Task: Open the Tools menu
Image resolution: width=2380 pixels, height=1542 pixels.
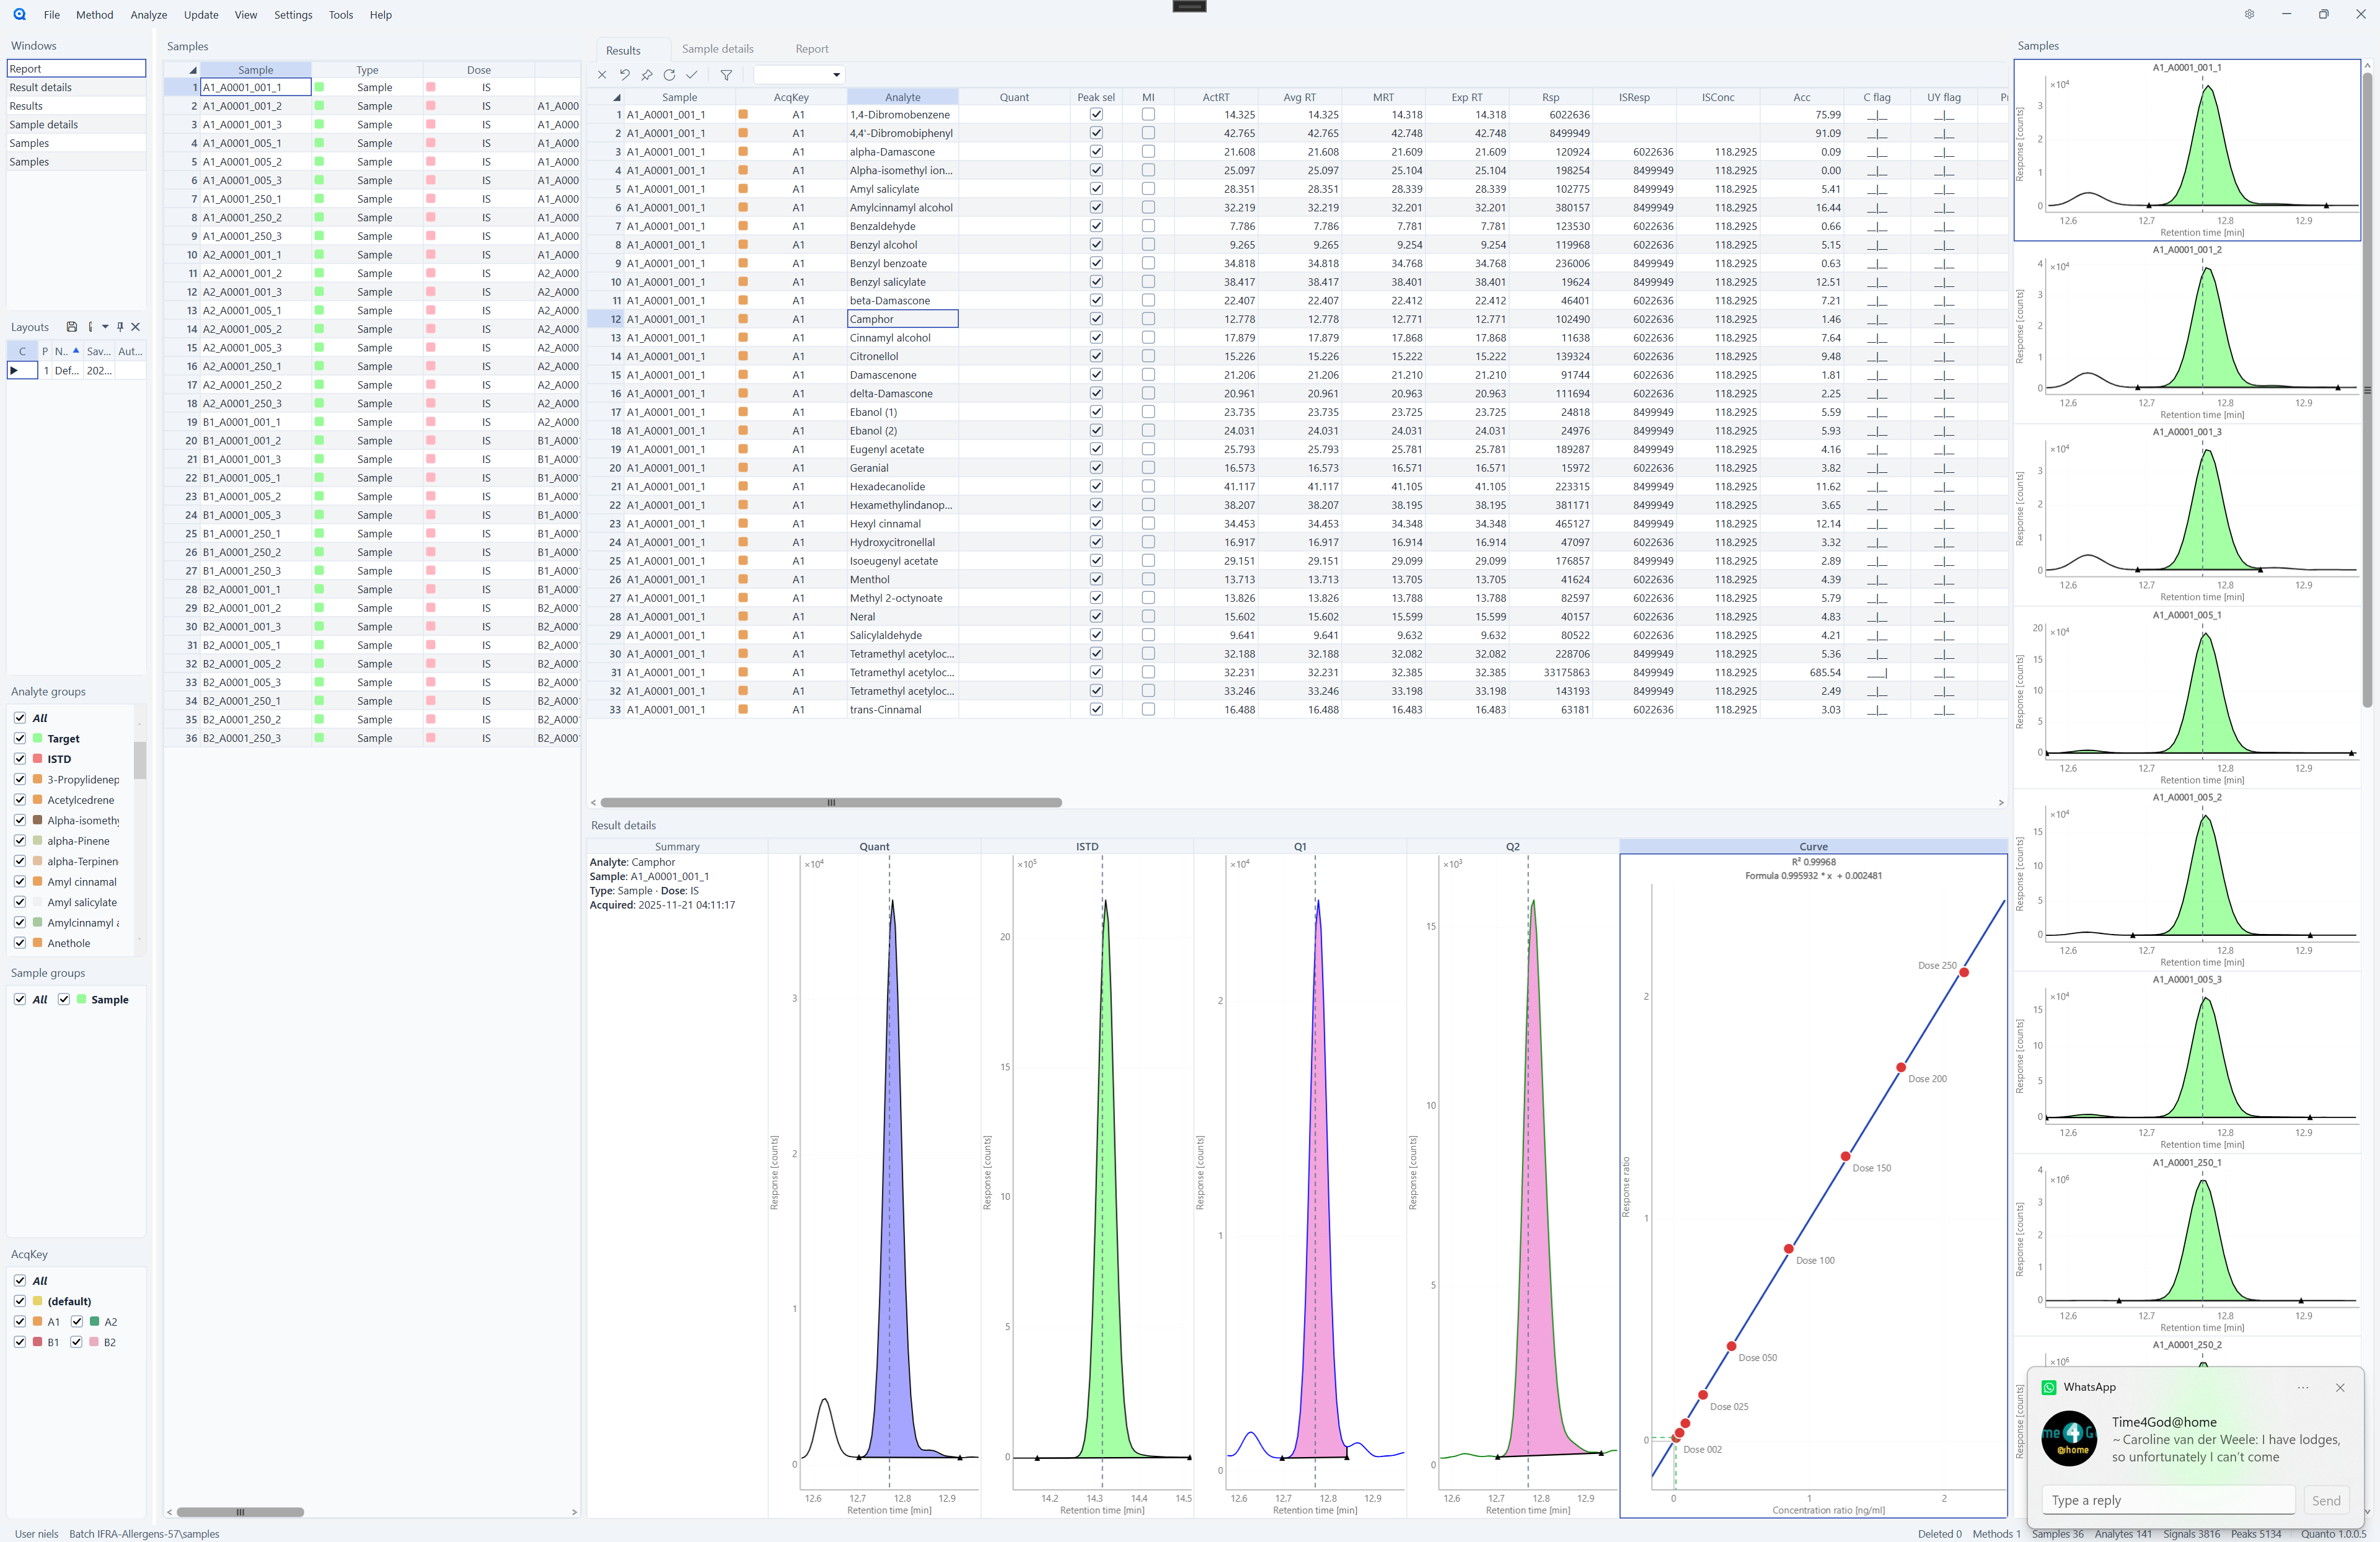Action: click(341, 15)
